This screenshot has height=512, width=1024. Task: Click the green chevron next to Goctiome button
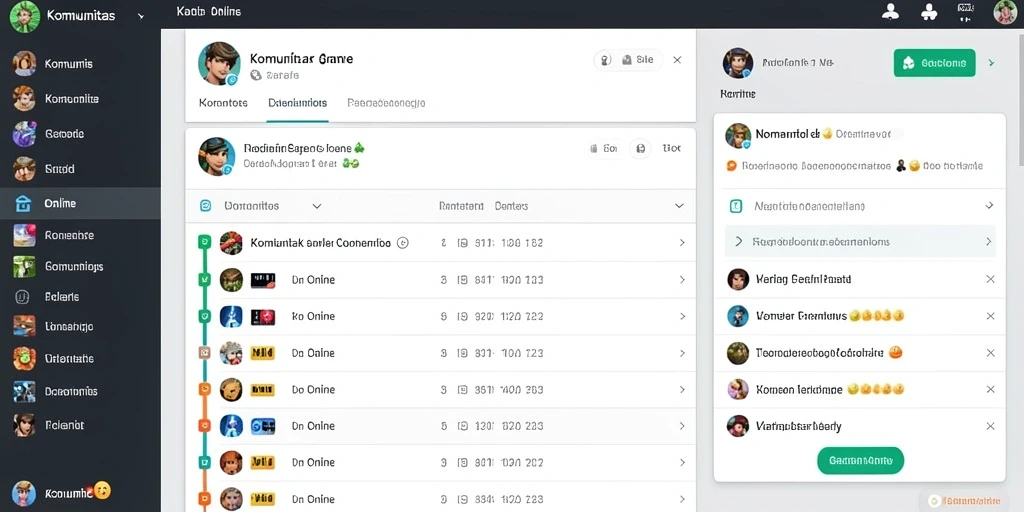click(x=991, y=63)
